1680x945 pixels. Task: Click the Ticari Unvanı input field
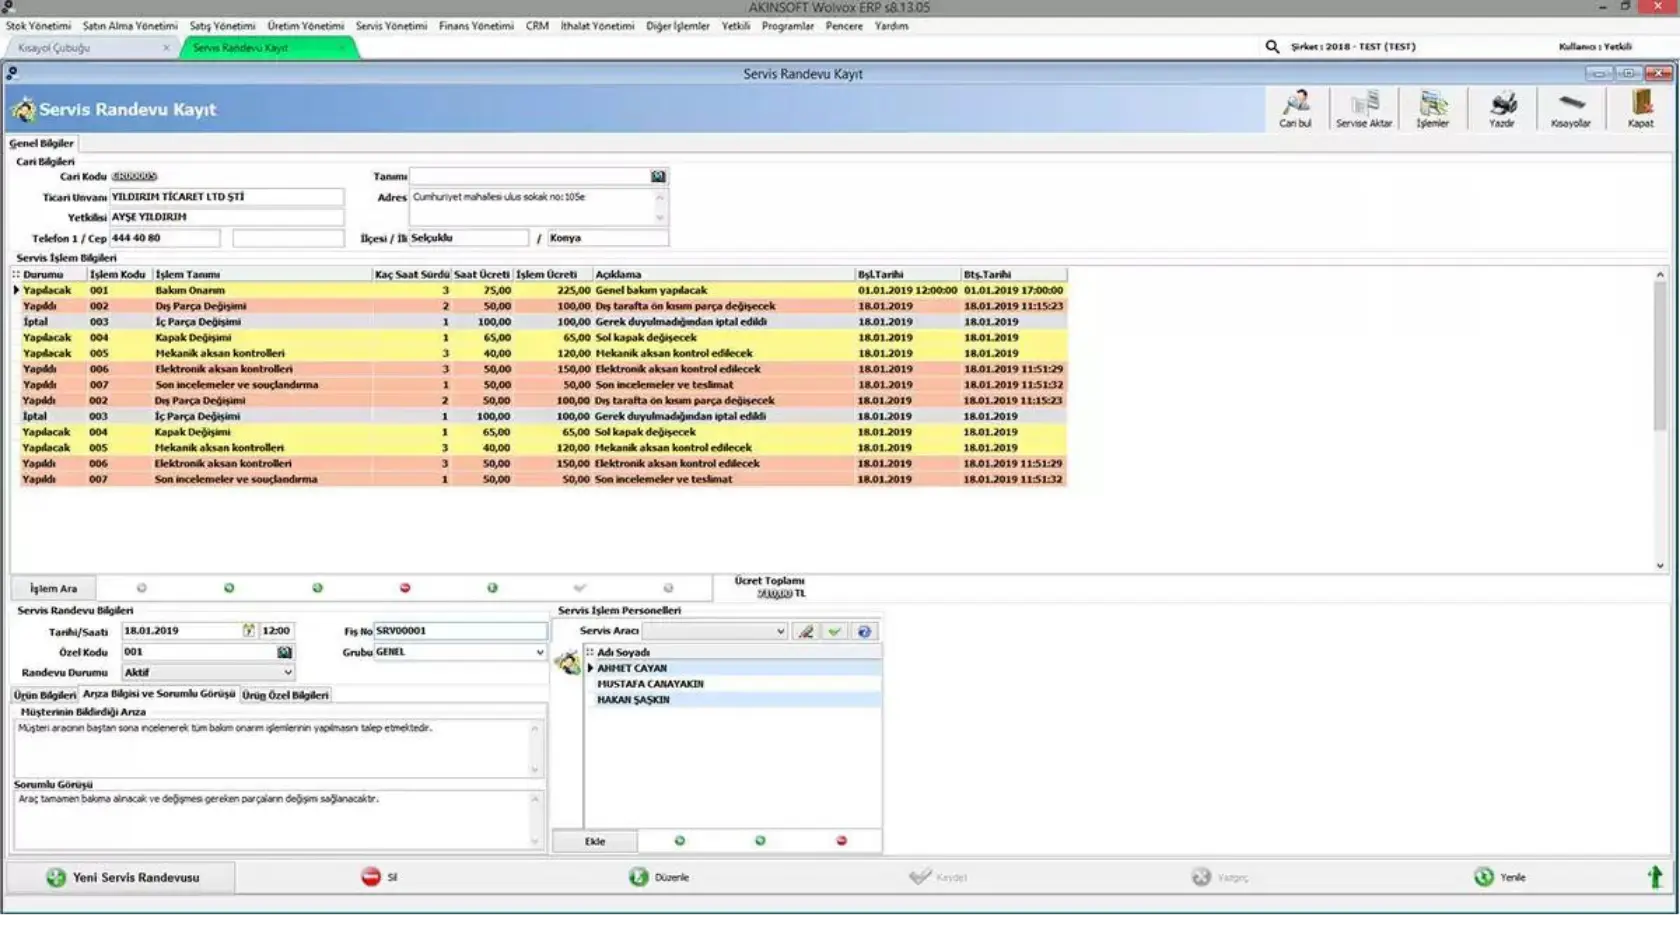226,197
